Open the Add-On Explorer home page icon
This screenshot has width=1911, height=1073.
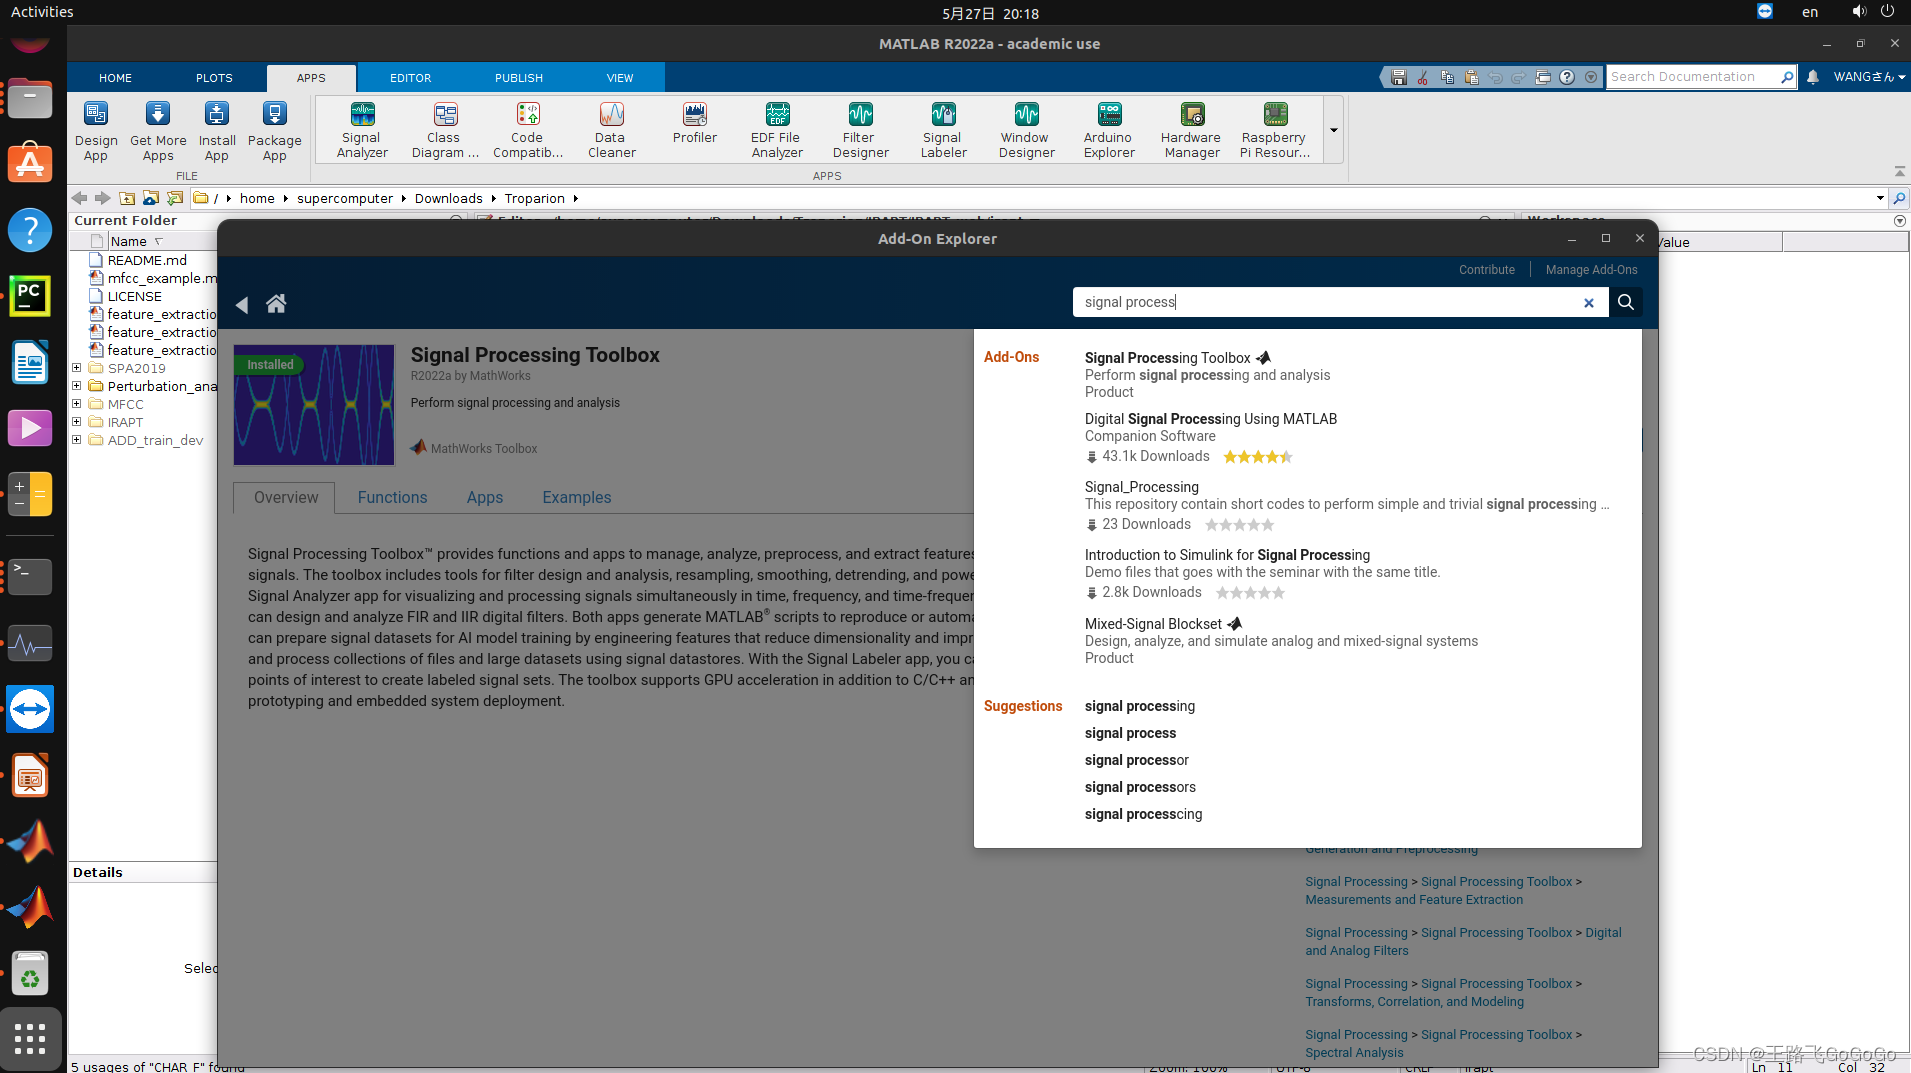[x=277, y=303]
